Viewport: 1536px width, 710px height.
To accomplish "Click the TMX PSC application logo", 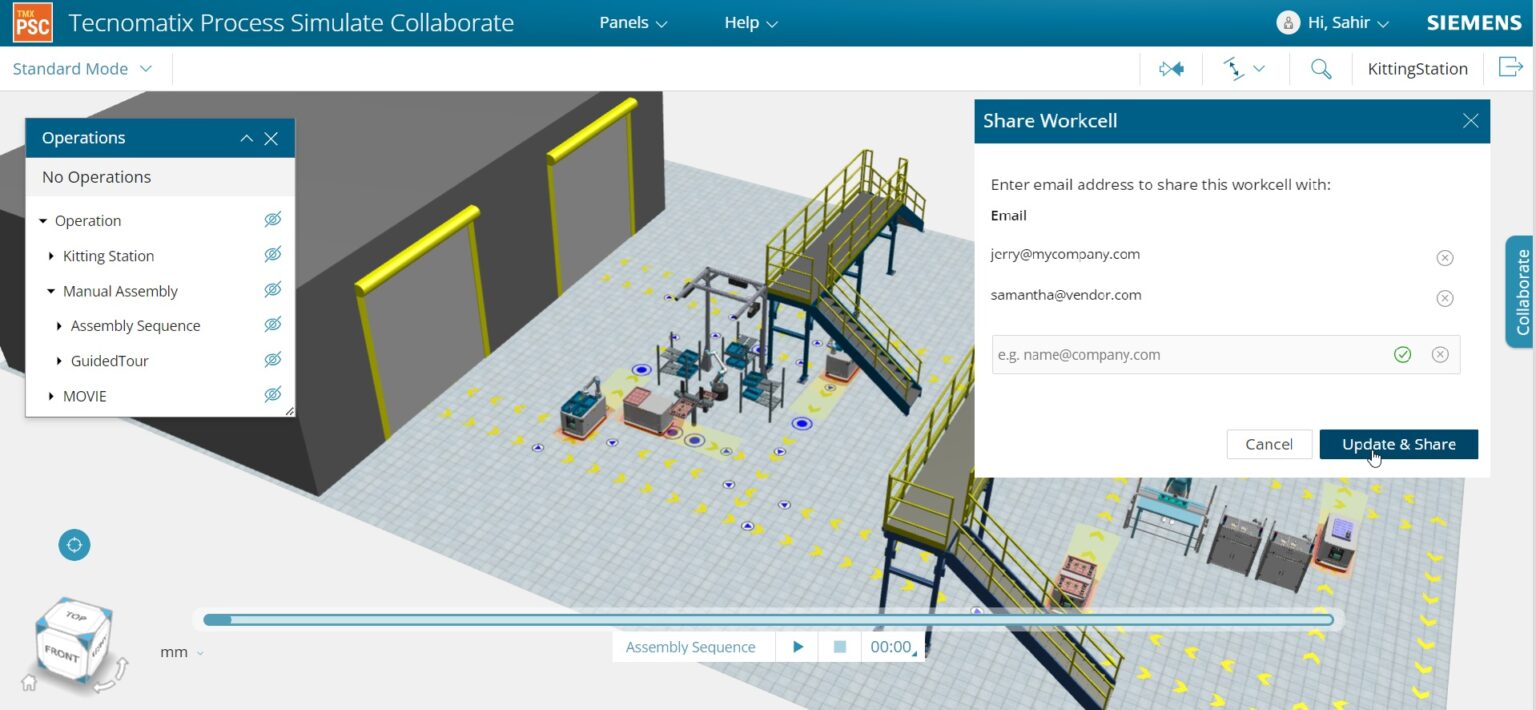I will pos(33,21).
